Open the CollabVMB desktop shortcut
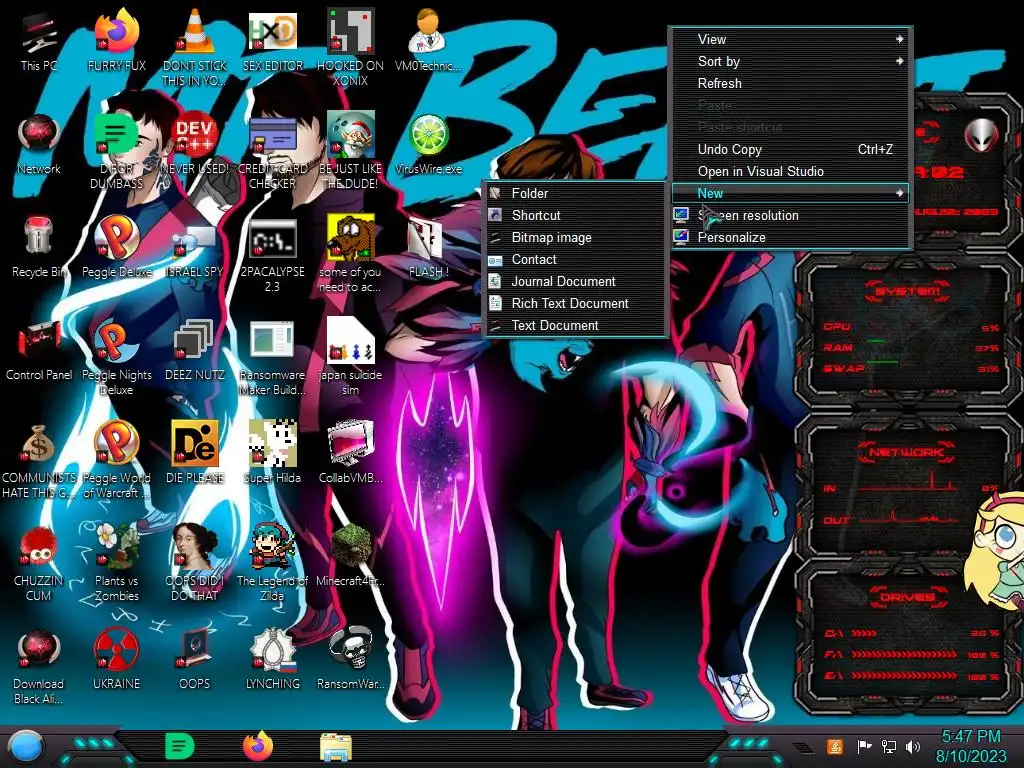 coord(350,454)
